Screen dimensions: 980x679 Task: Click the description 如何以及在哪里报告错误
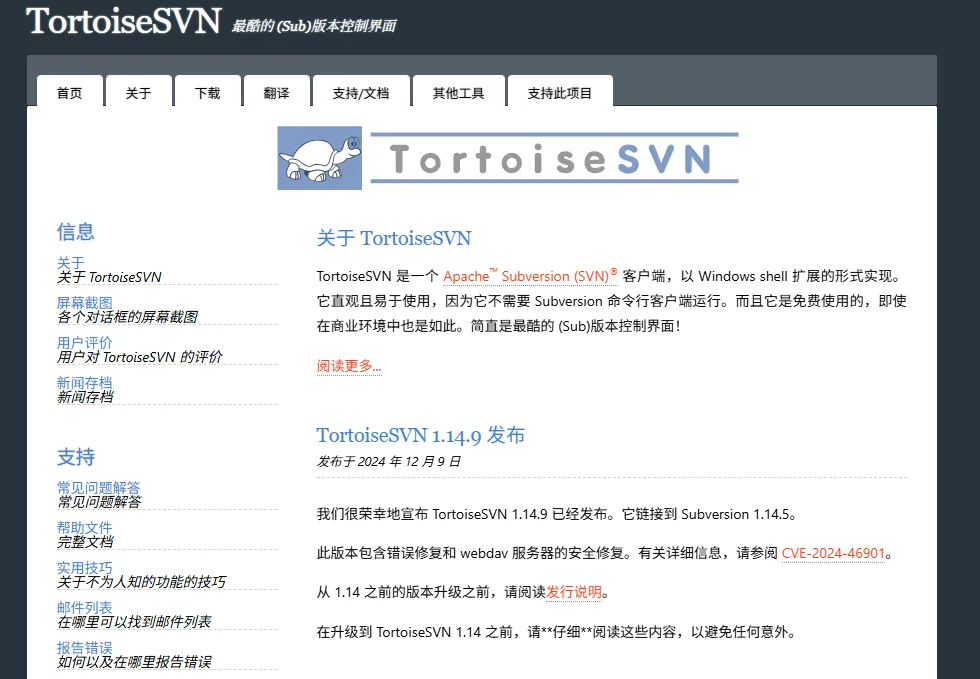point(134,662)
